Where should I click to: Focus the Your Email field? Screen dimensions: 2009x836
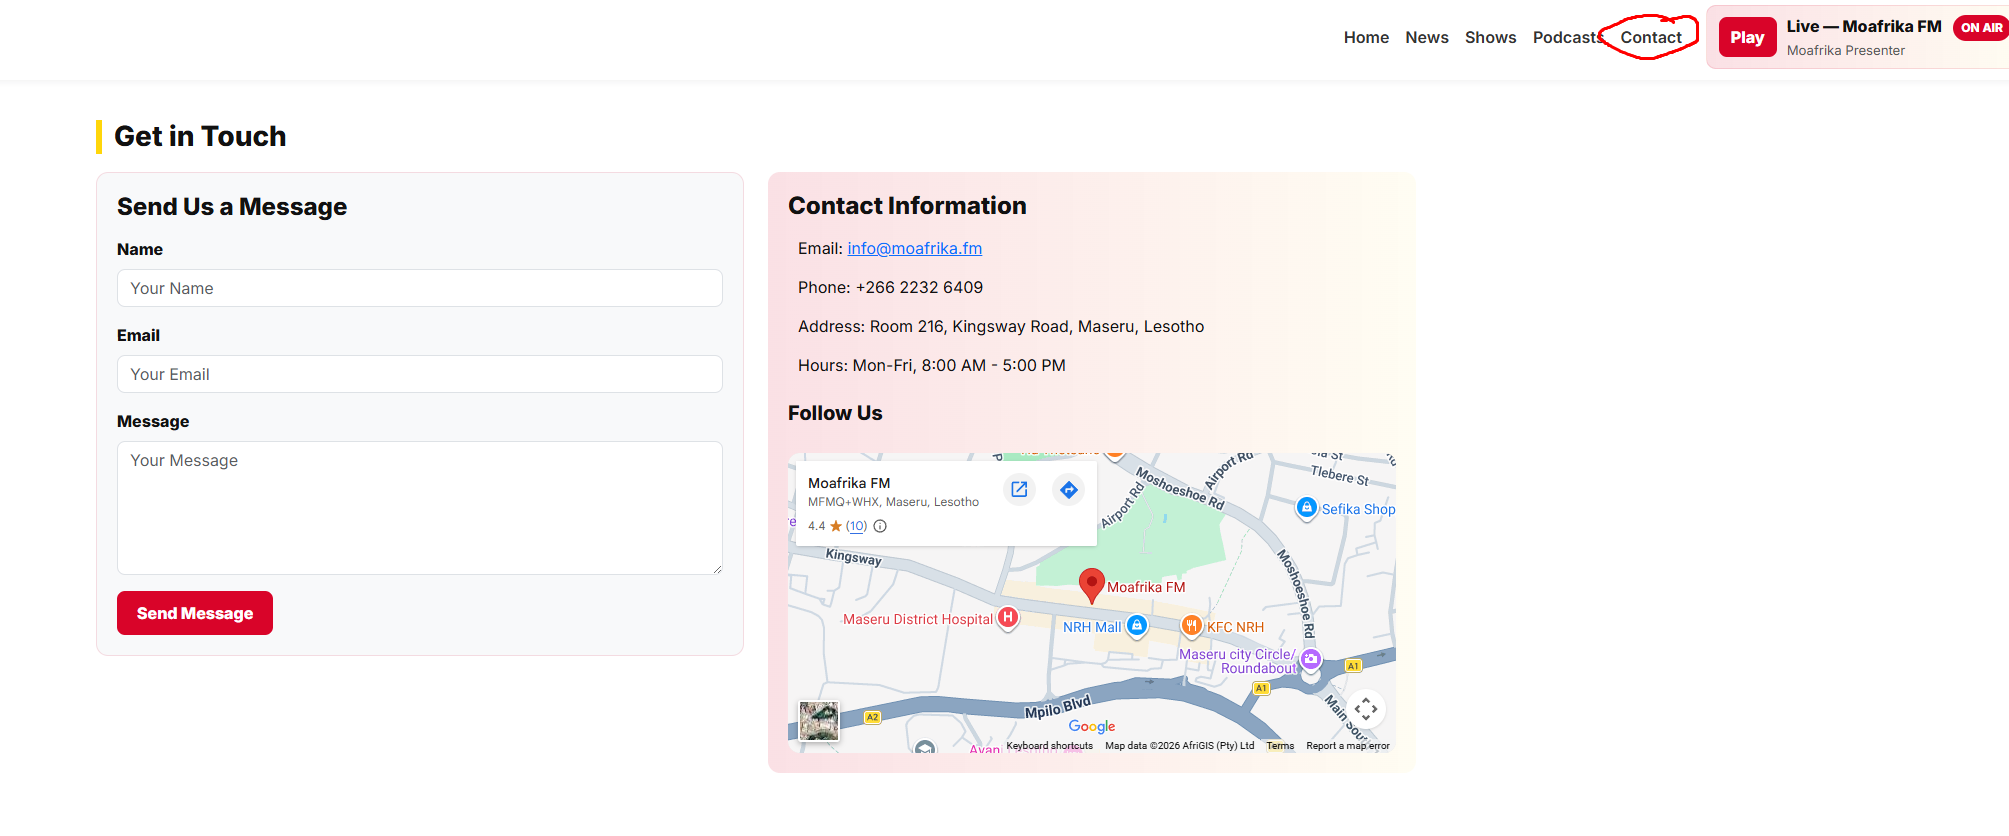coord(419,374)
